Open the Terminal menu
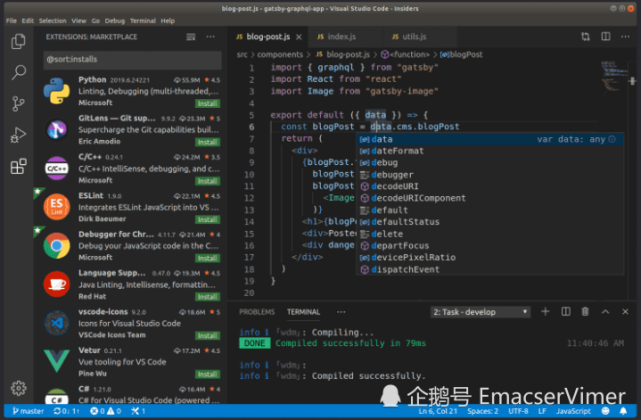The image size is (641, 420). click(x=143, y=21)
